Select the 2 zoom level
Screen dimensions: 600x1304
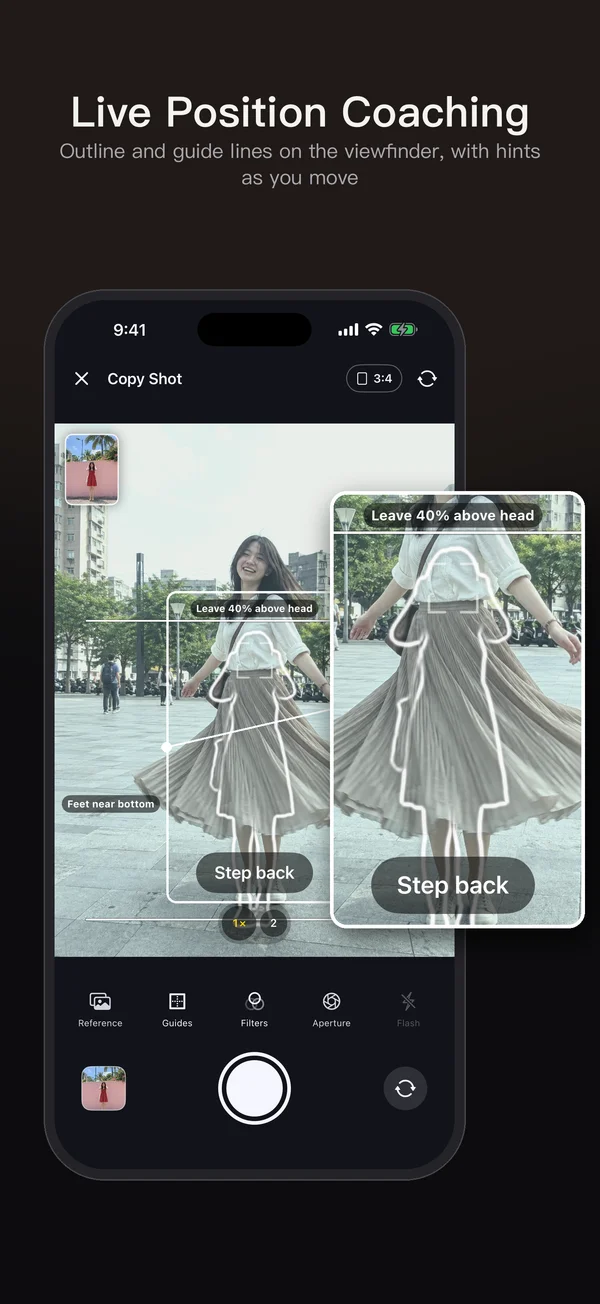274,923
